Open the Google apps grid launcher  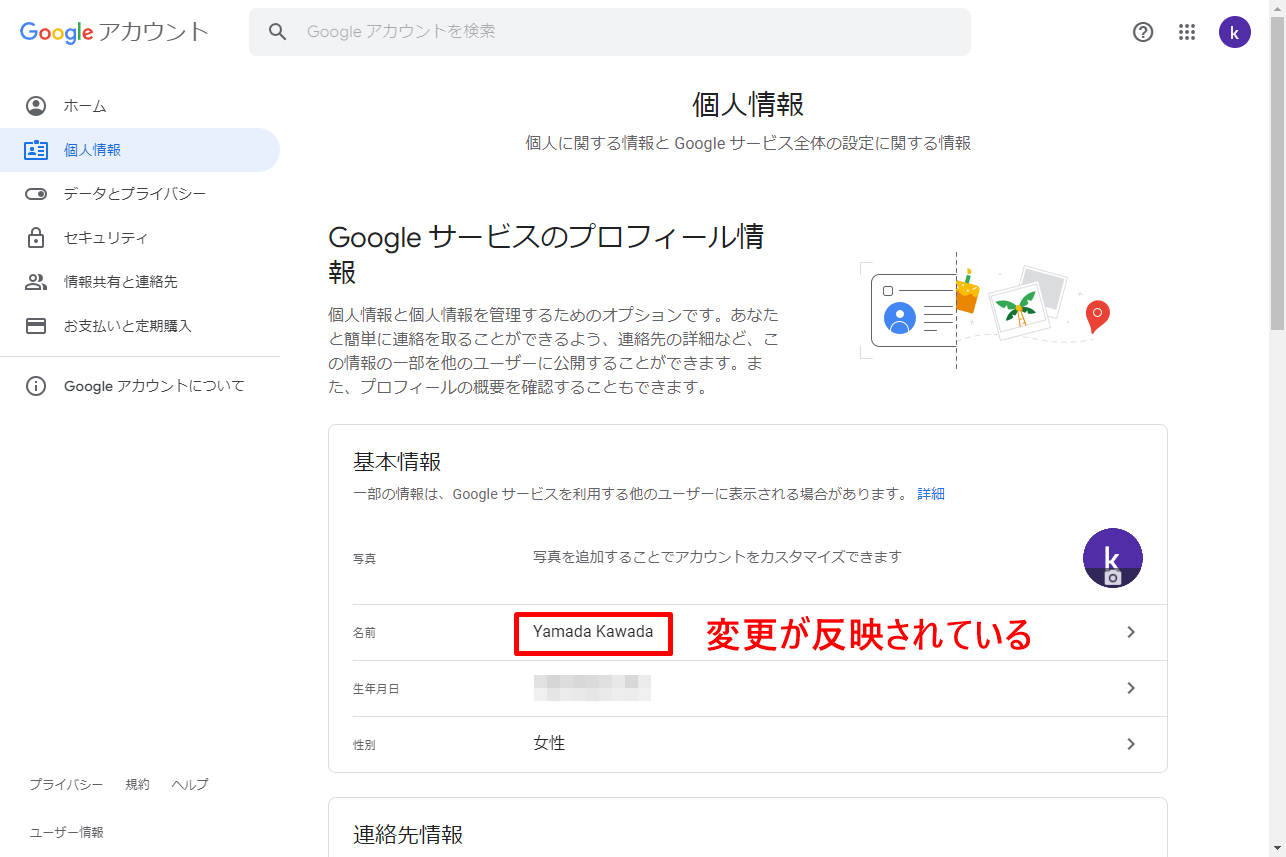click(x=1187, y=32)
